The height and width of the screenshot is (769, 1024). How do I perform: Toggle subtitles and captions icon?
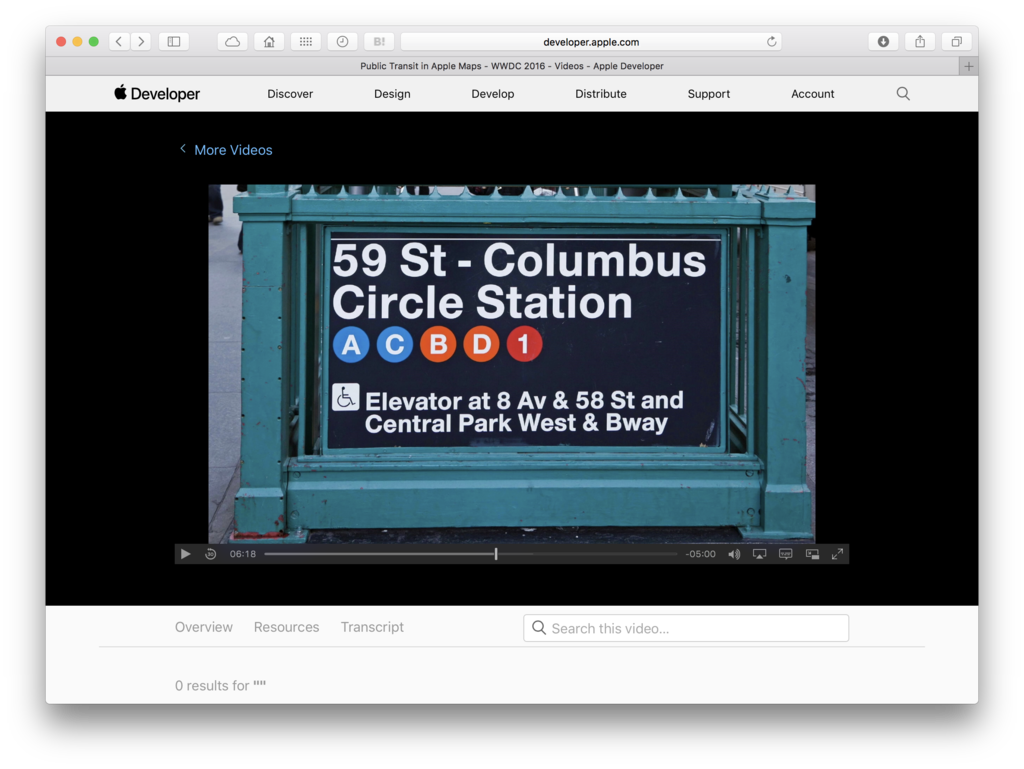(x=786, y=554)
